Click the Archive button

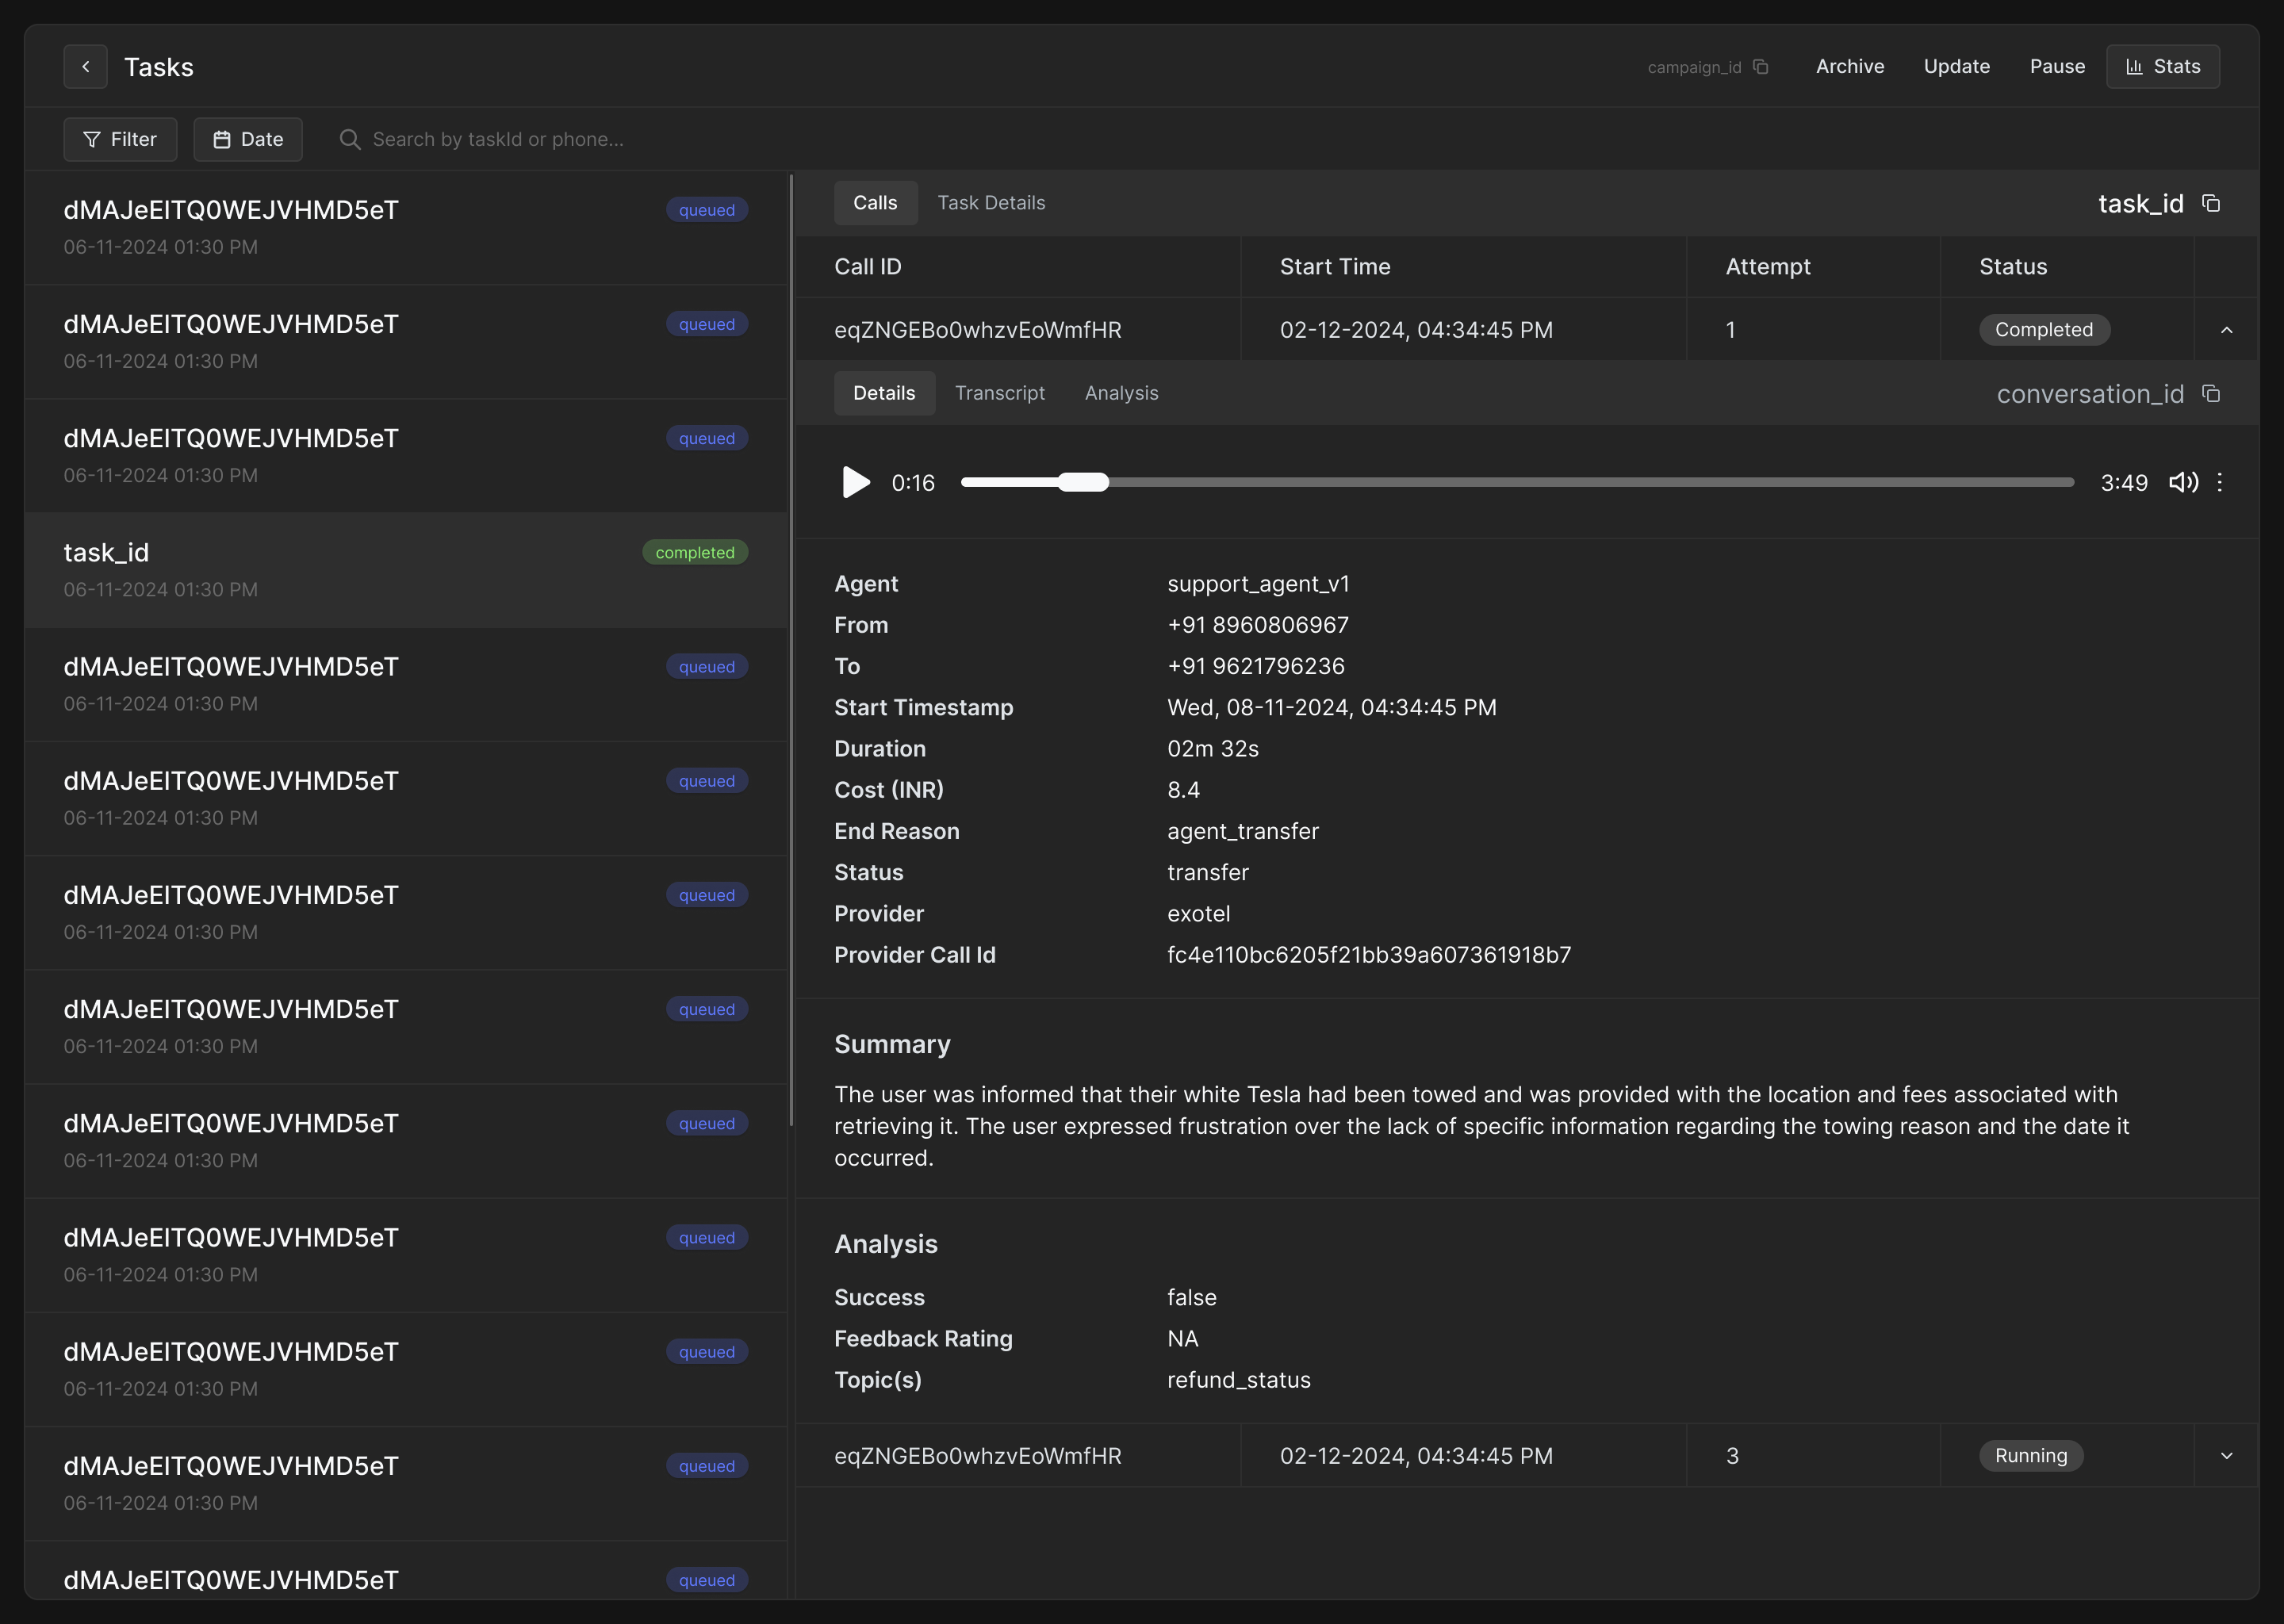tap(1849, 67)
